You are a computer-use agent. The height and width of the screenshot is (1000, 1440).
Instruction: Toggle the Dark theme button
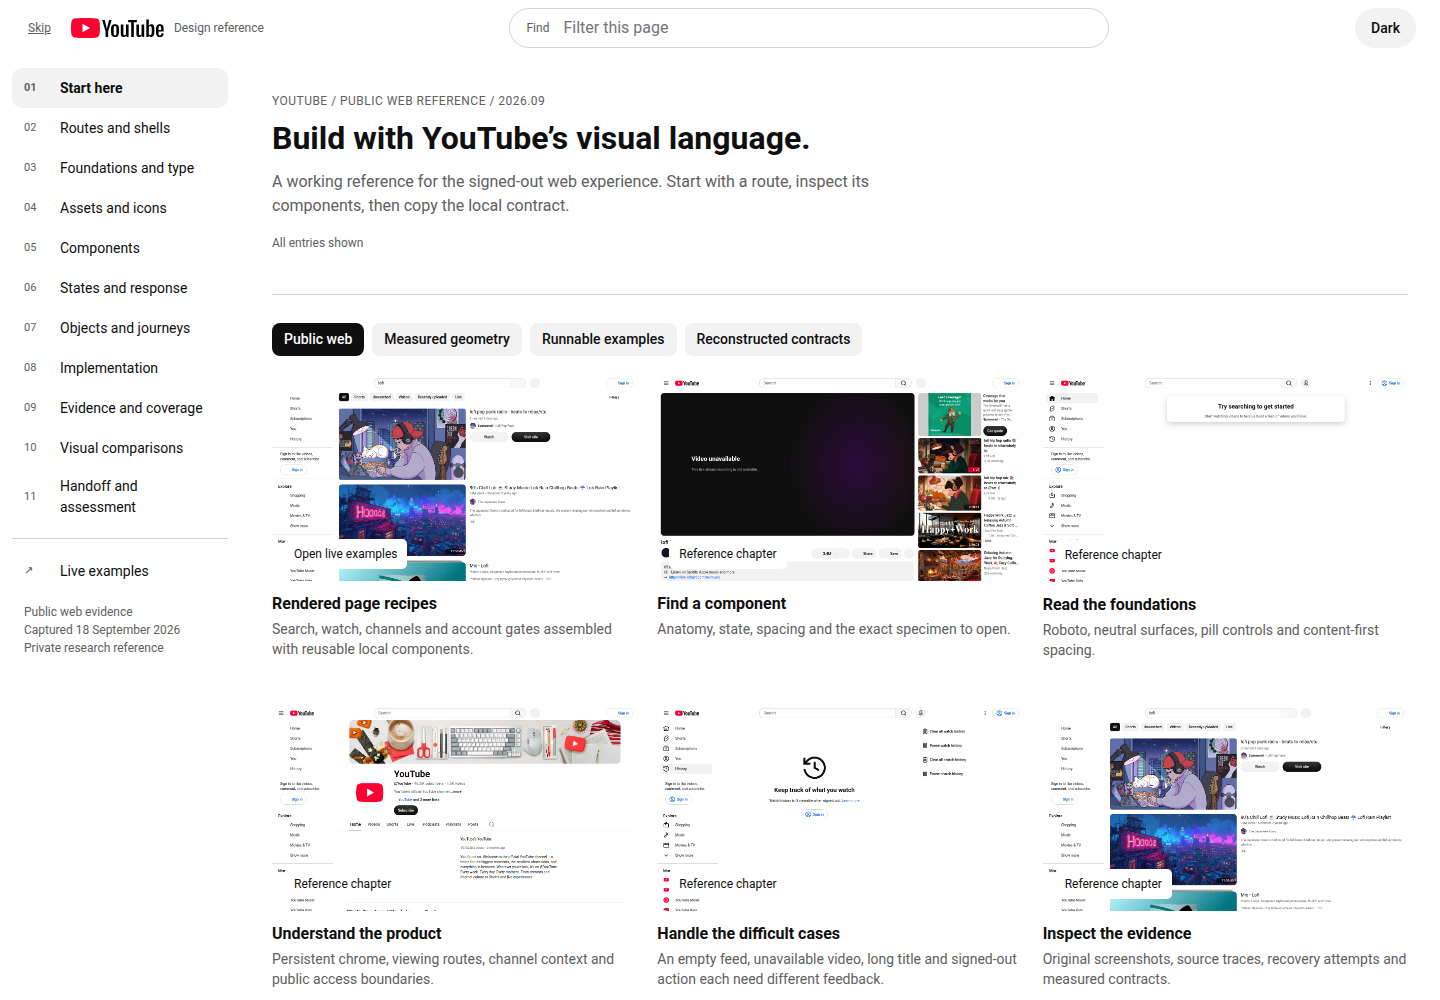click(1385, 28)
